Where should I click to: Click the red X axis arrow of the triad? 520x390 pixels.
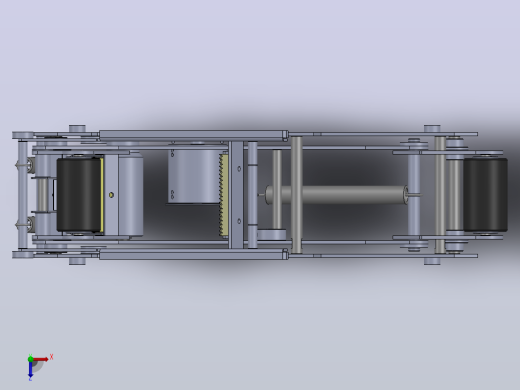tap(41, 359)
